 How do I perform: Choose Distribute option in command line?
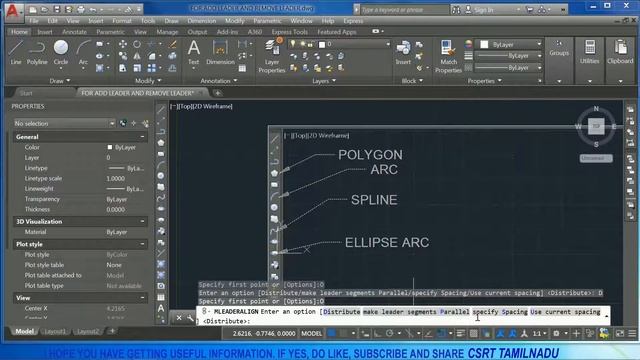pyautogui.click(x=342, y=311)
